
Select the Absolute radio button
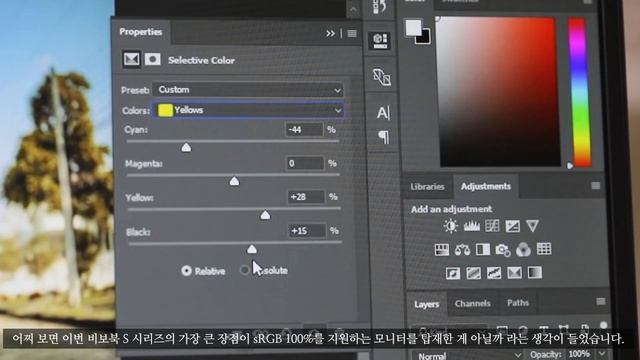[244, 270]
